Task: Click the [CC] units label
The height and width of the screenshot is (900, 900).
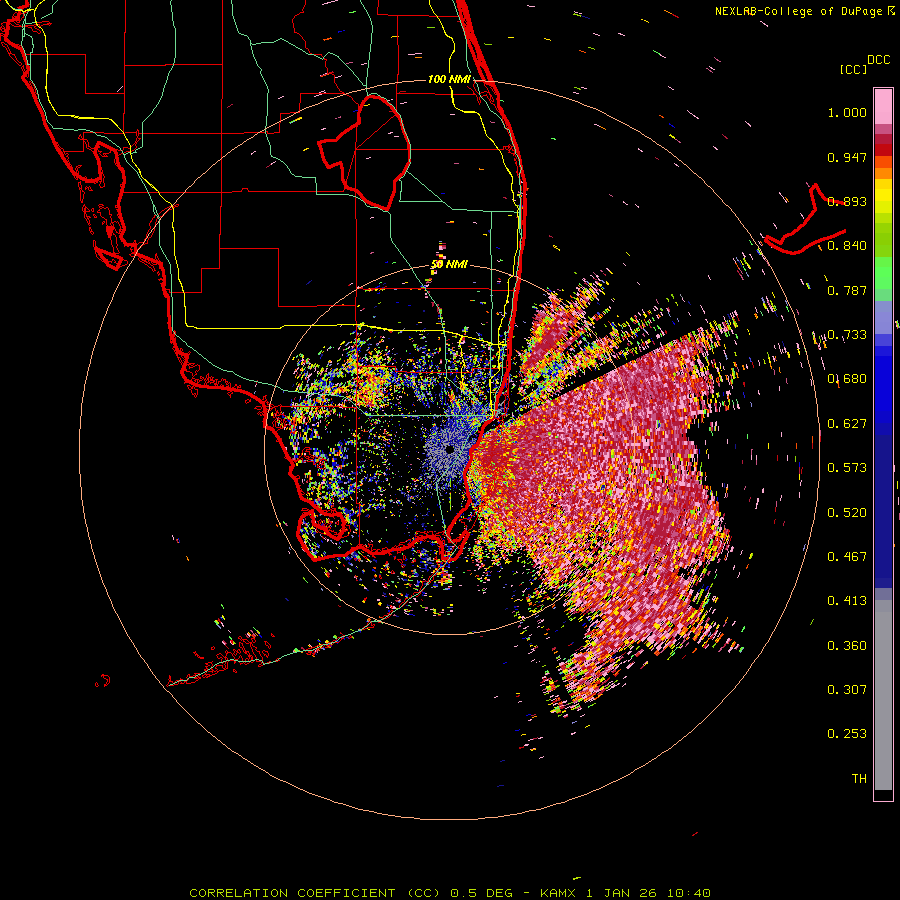Action: point(853,69)
